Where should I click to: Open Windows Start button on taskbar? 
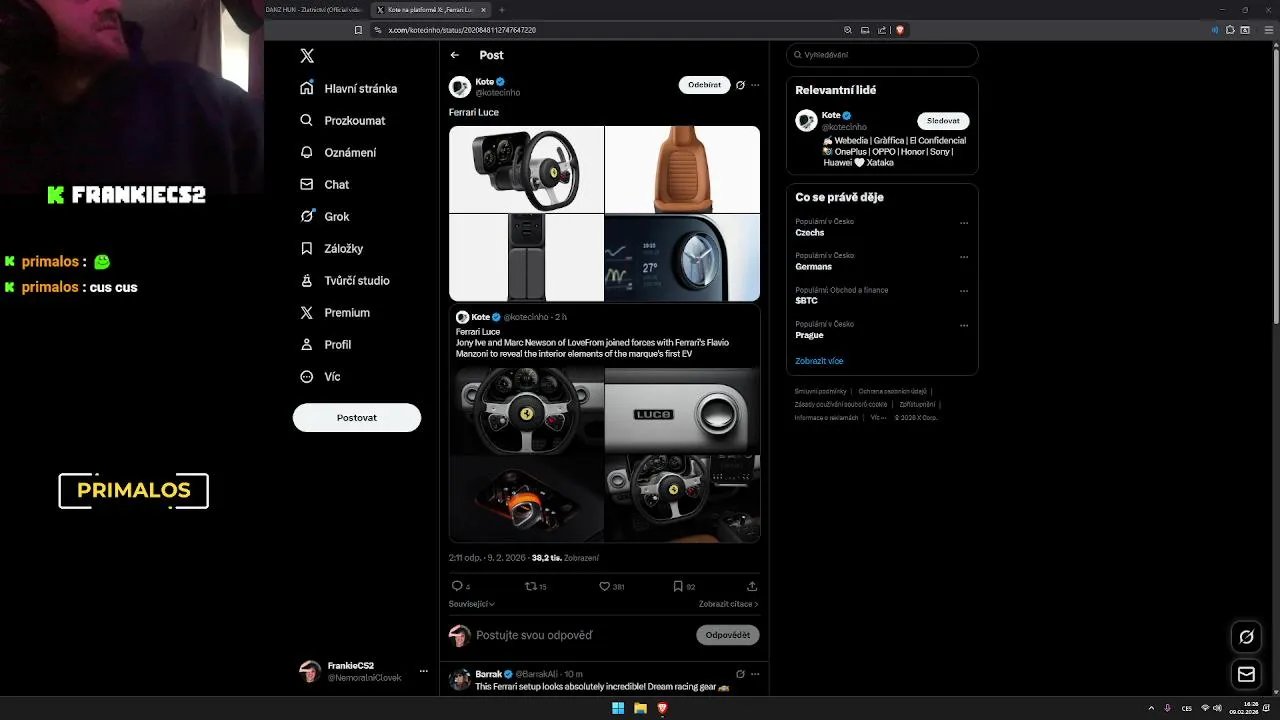(618, 708)
